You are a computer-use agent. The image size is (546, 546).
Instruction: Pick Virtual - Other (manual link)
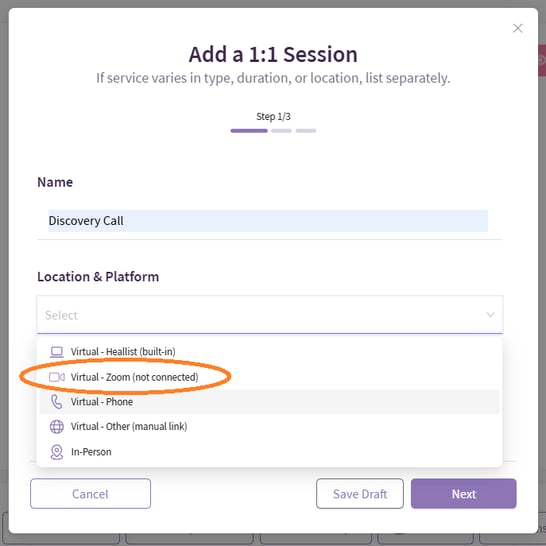click(x=270, y=427)
